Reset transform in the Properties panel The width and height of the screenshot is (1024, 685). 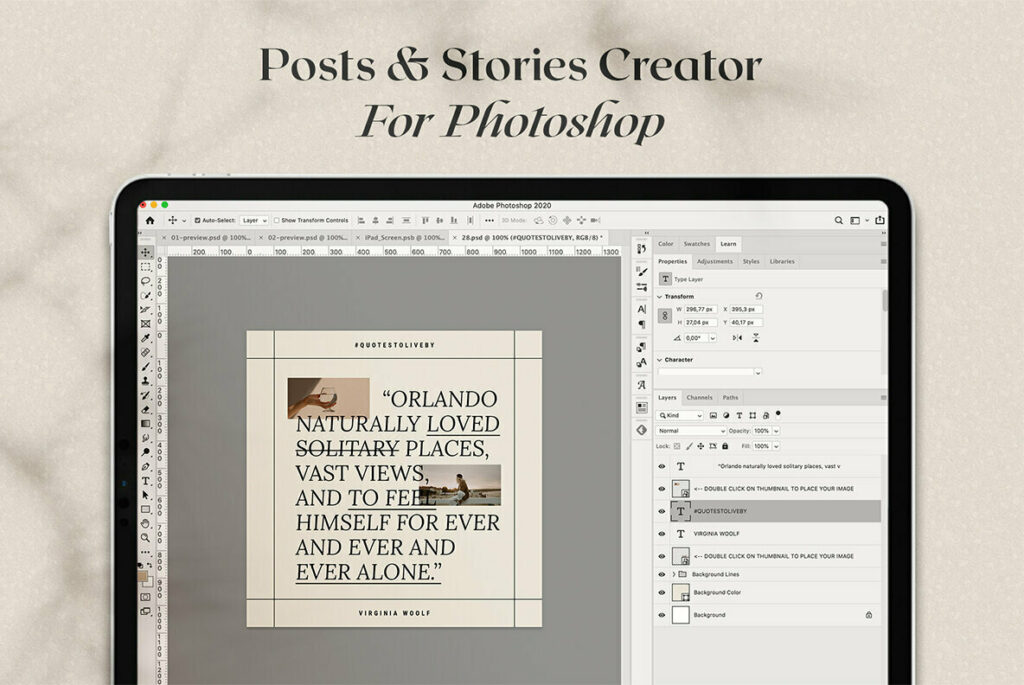click(x=759, y=296)
